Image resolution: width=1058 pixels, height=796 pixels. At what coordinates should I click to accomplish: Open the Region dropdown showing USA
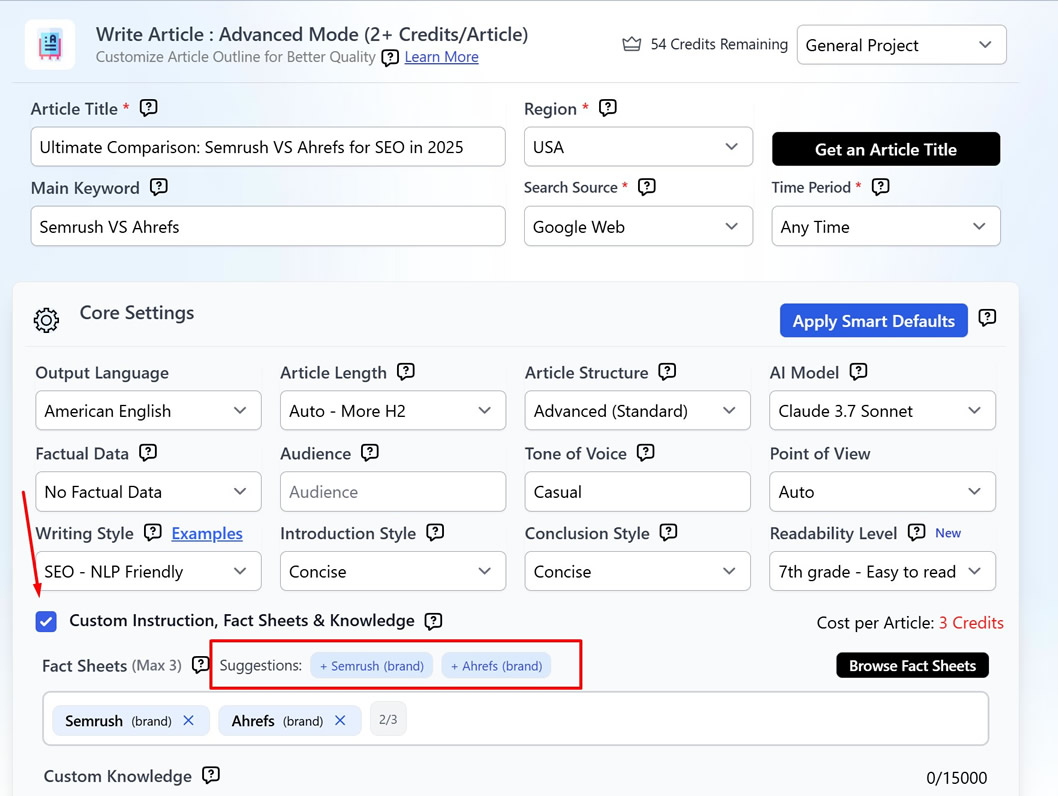pos(638,146)
